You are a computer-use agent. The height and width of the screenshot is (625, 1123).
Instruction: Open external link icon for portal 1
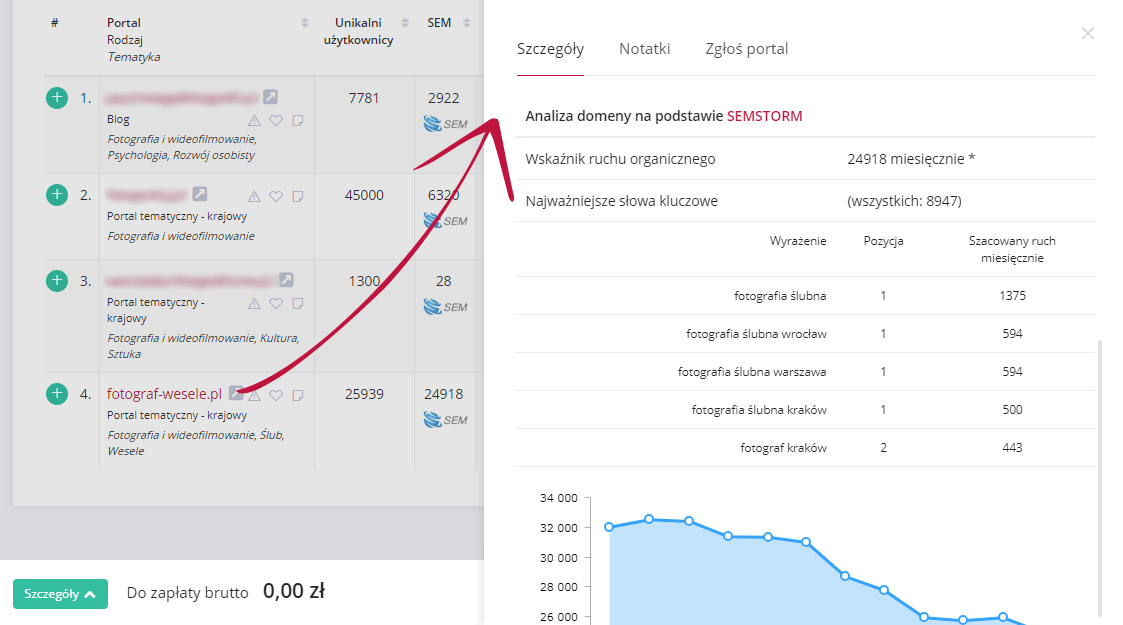pos(270,97)
